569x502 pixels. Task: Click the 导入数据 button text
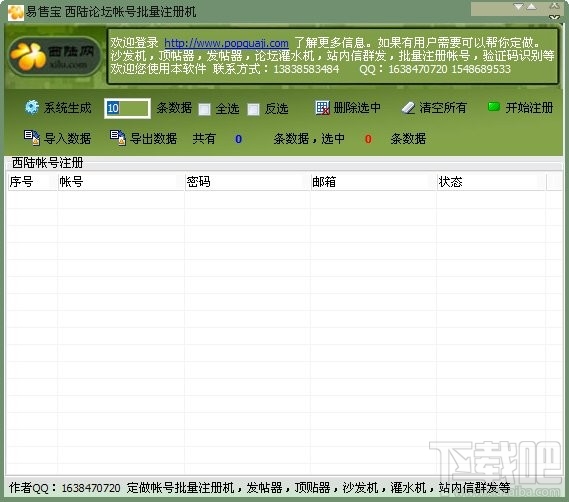(x=67, y=138)
